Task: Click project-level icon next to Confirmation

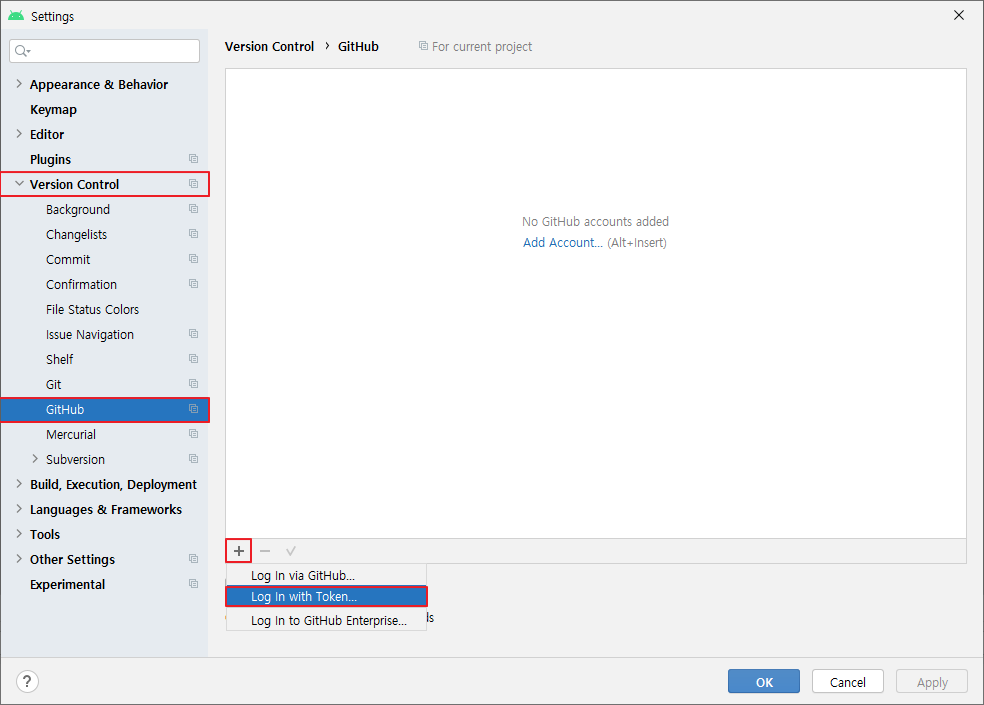Action: click(x=193, y=284)
